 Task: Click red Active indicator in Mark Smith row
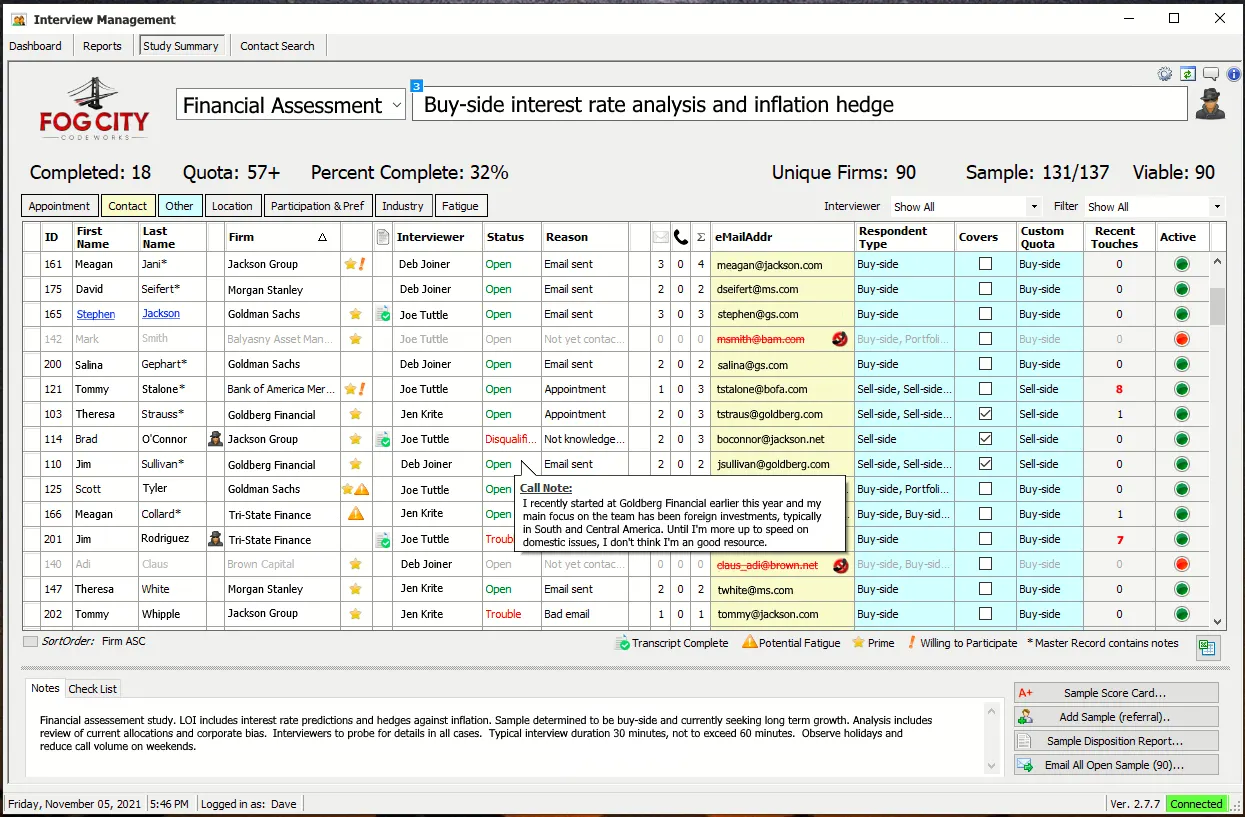(1181, 339)
